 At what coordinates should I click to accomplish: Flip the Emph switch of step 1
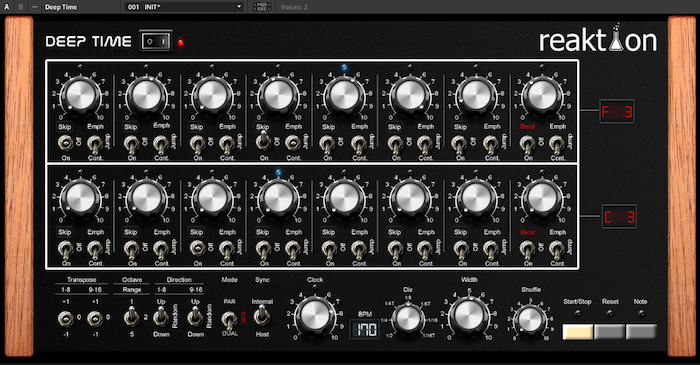94,145
